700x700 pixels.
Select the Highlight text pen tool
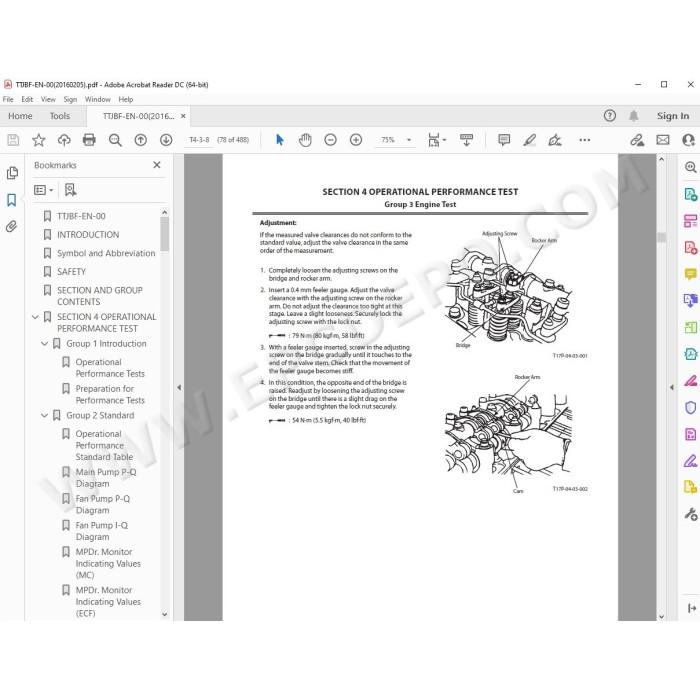(x=529, y=140)
